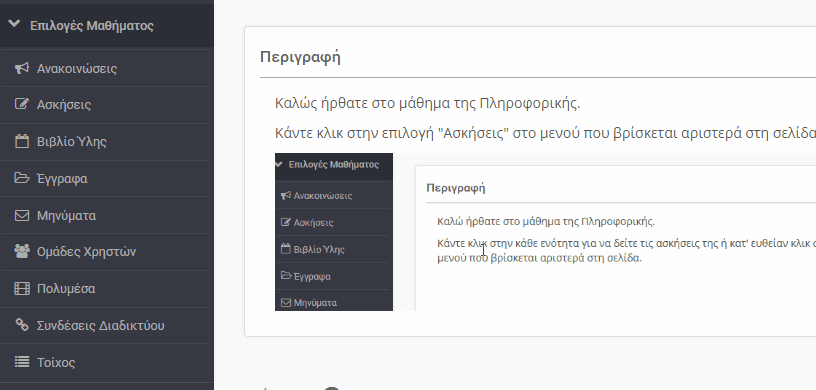Open the Ασκήσεις menu item

63,105
